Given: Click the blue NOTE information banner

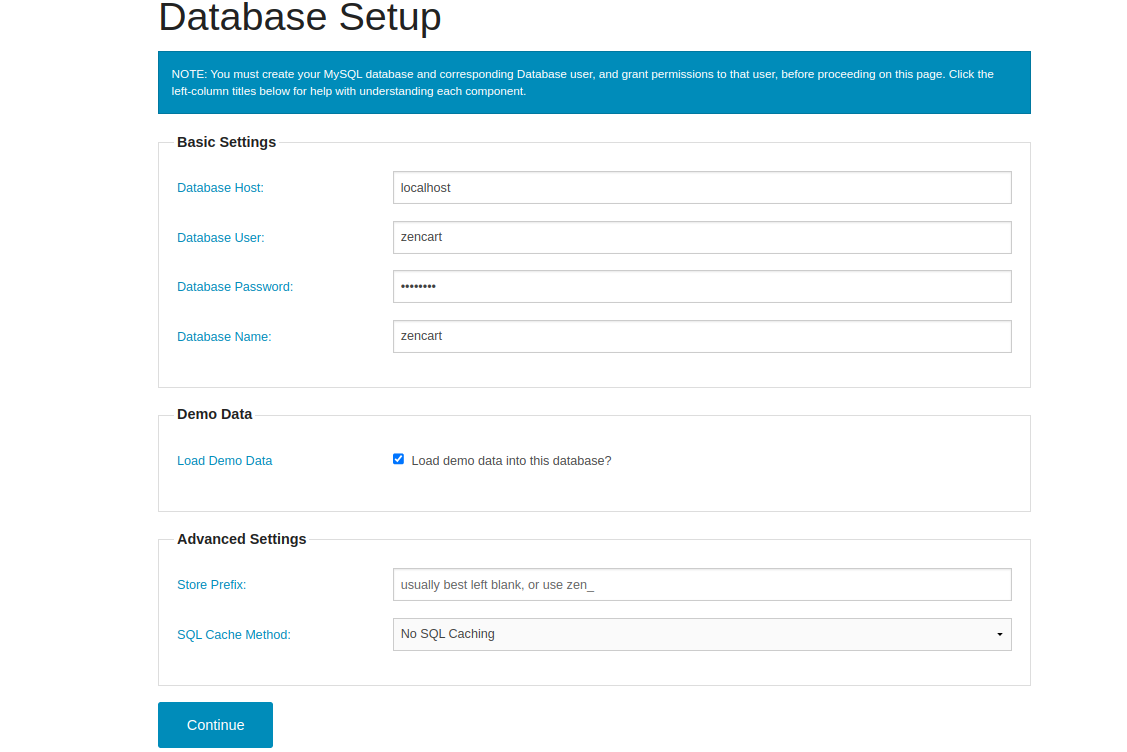Looking at the screenshot, I should pos(593,83).
